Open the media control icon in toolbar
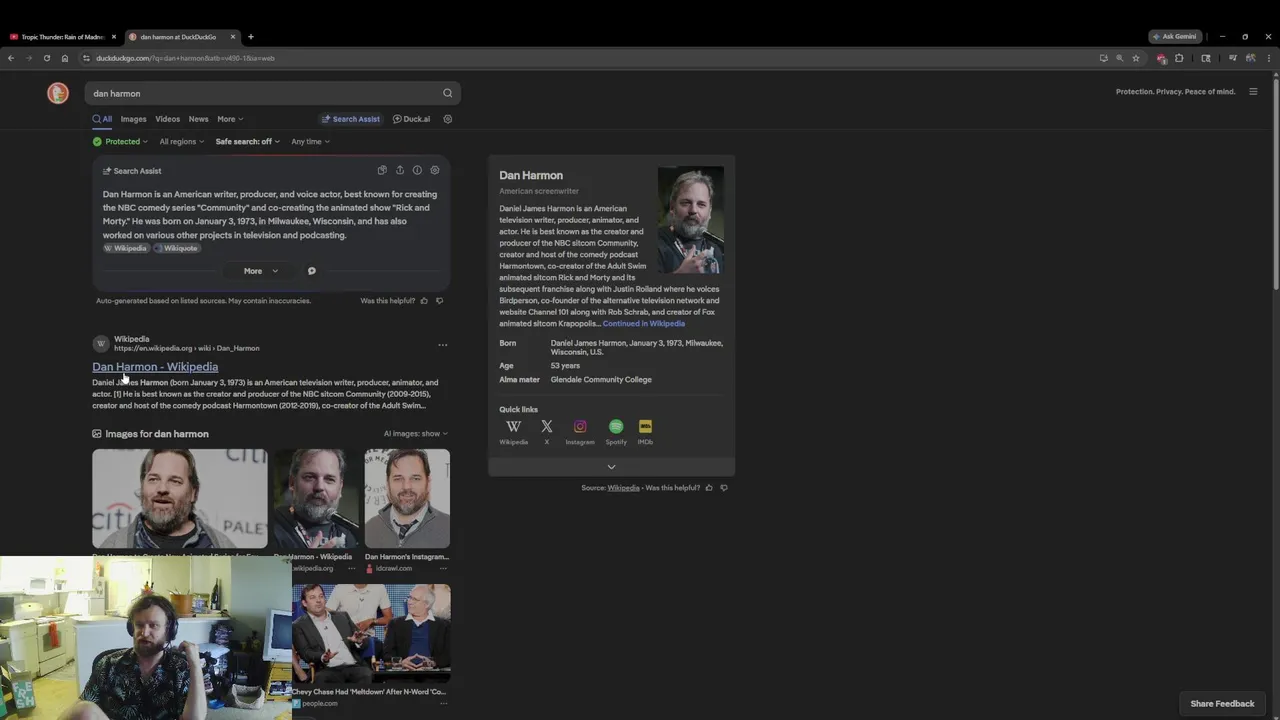Screen dimensions: 1280x720 point(1232,58)
